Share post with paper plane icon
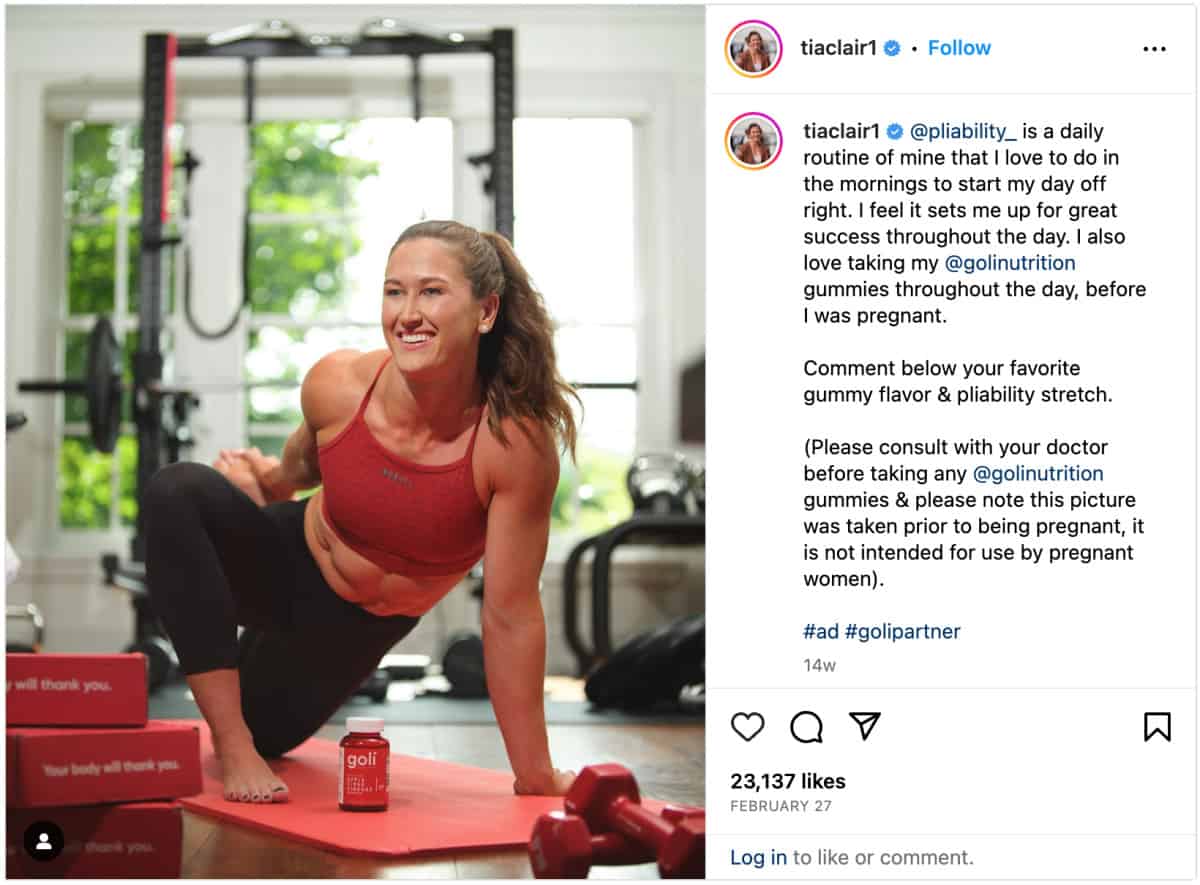 865,726
